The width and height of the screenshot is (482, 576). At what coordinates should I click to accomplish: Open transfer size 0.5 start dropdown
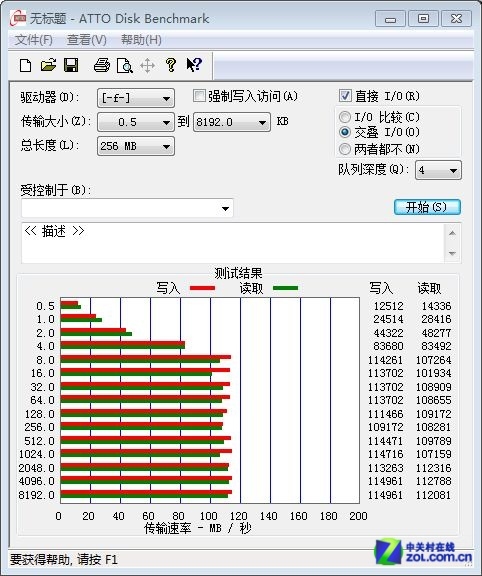pos(136,122)
